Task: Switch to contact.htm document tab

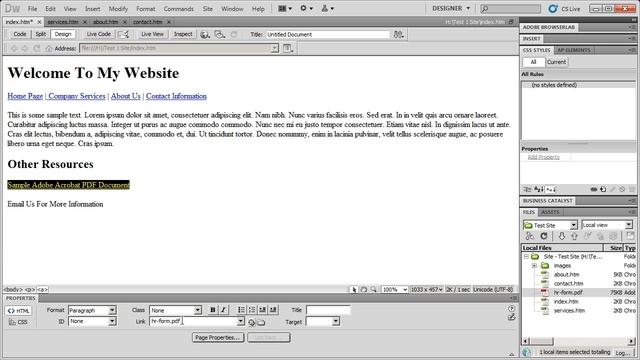Action: [x=147, y=22]
